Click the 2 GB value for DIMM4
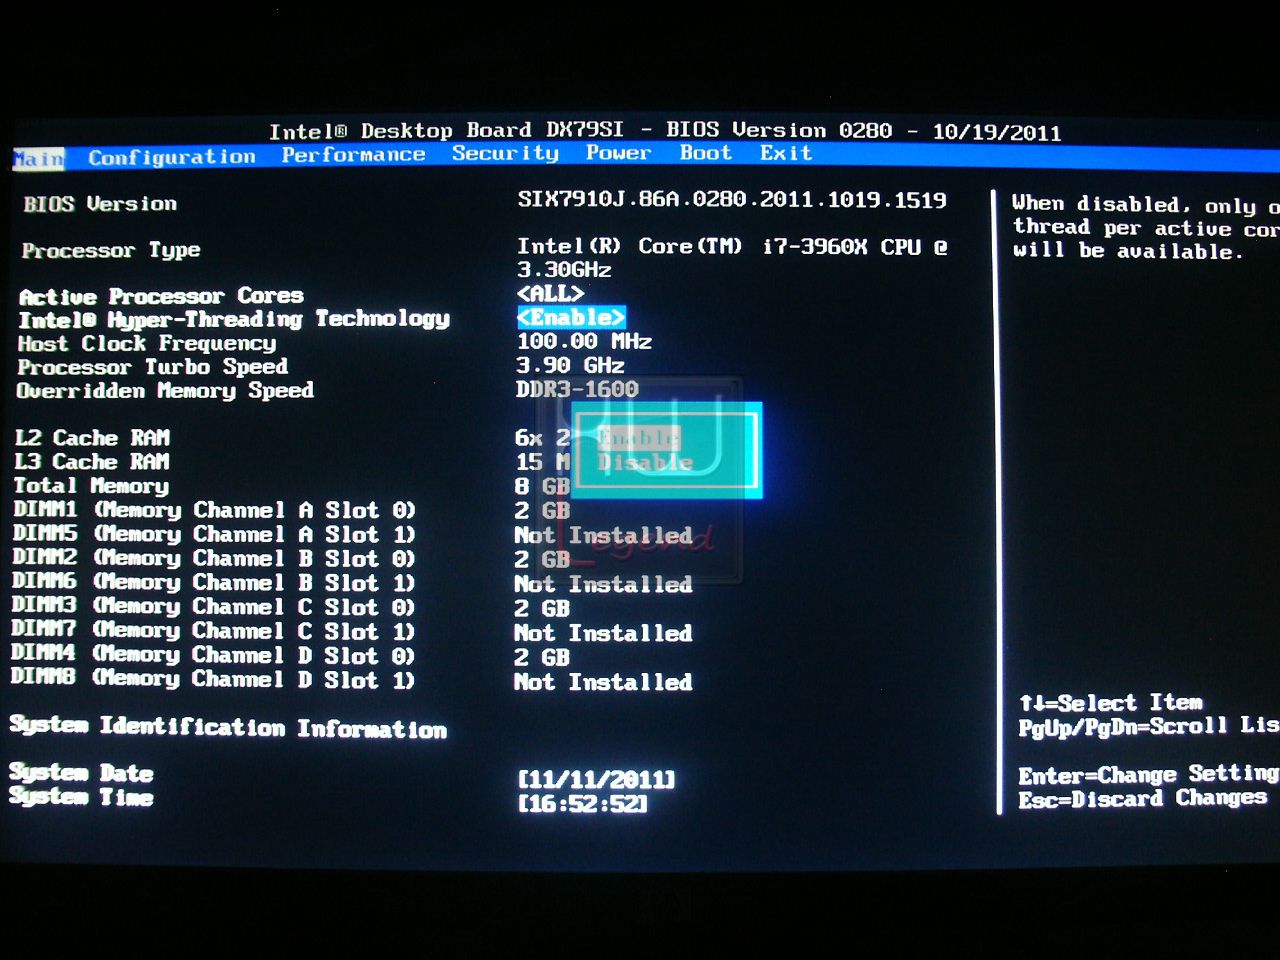Screen dimensions: 1280x960 [542, 658]
